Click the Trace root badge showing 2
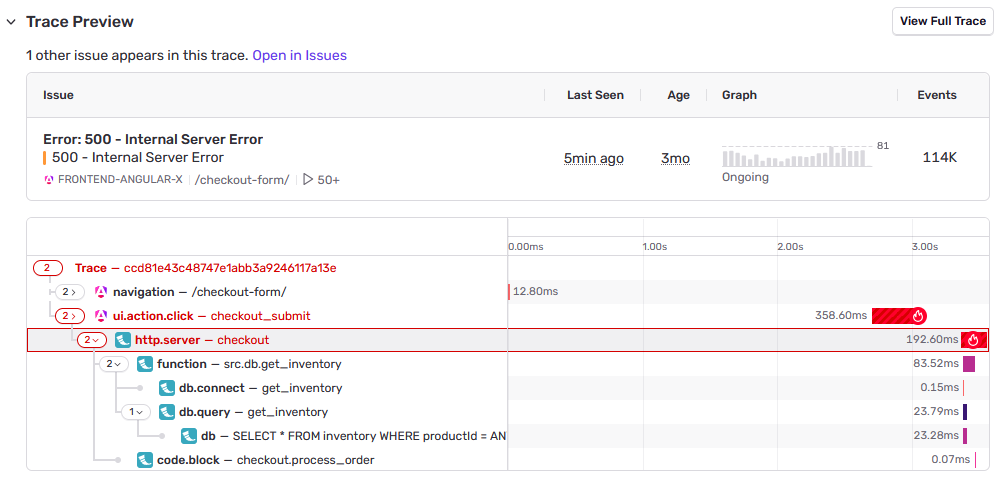The width and height of the screenshot is (1000, 481). pos(48,268)
